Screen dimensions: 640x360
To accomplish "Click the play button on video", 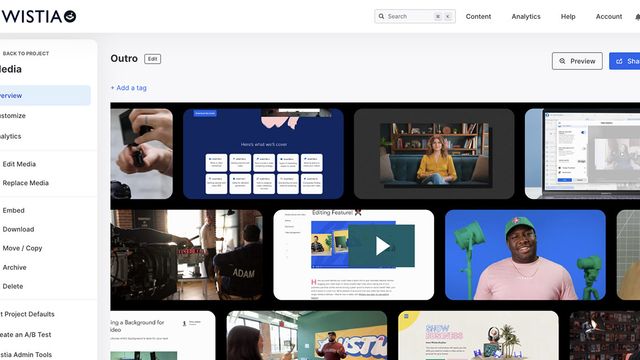I will click(x=382, y=246).
